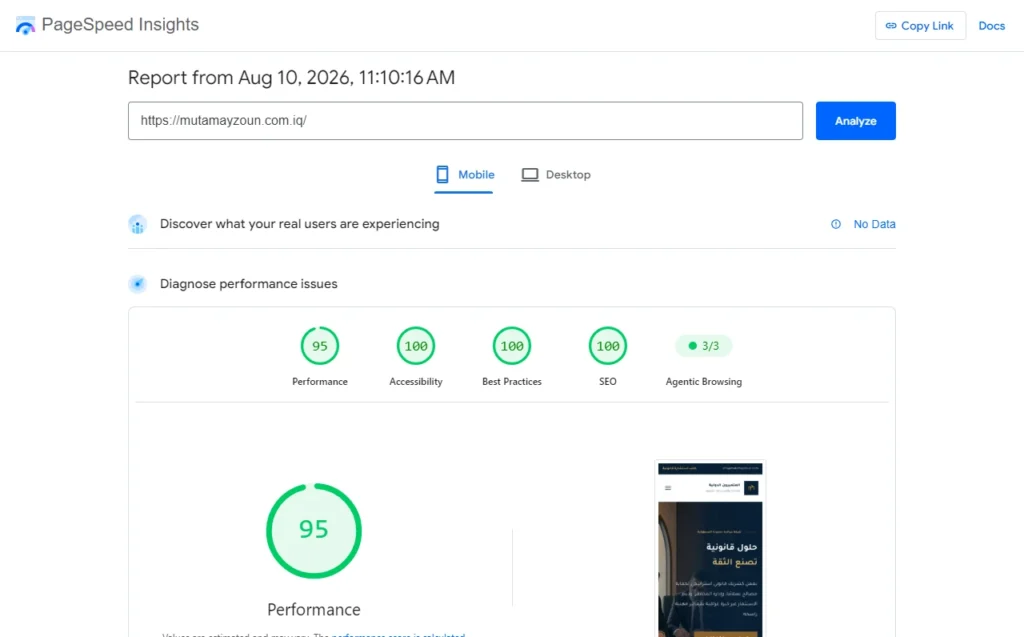This screenshot has height=637, width=1024.
Task: Switch to the Mobile tab
Action: 464,174
